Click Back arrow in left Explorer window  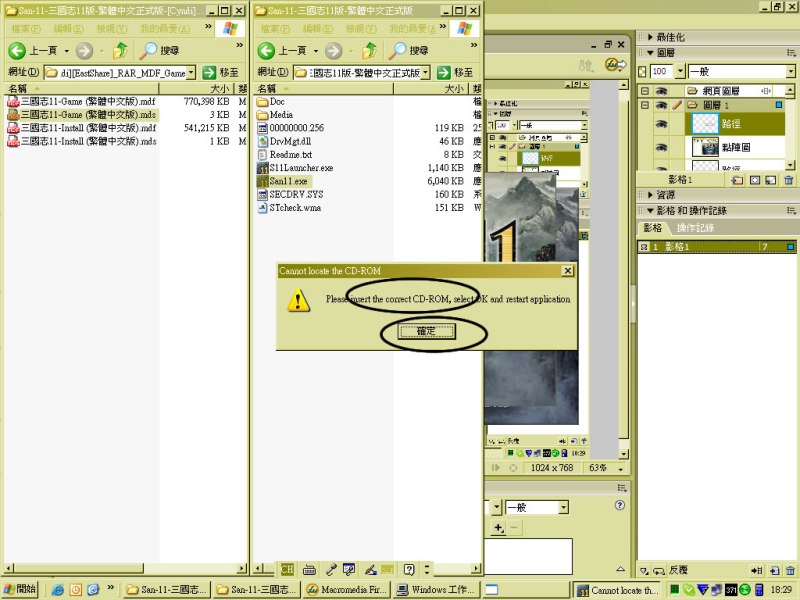[17, 50]
